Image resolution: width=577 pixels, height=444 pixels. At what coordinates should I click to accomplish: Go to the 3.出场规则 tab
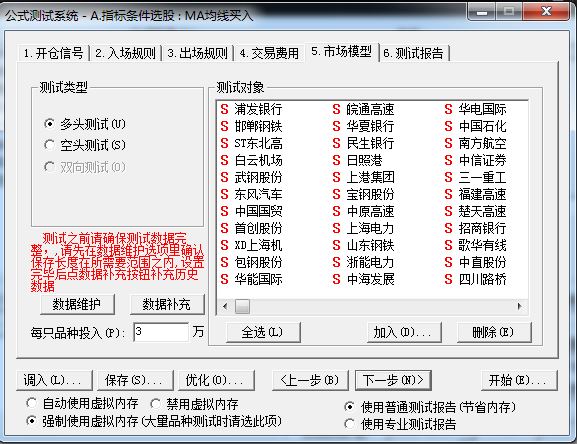[x=198, y=53]
